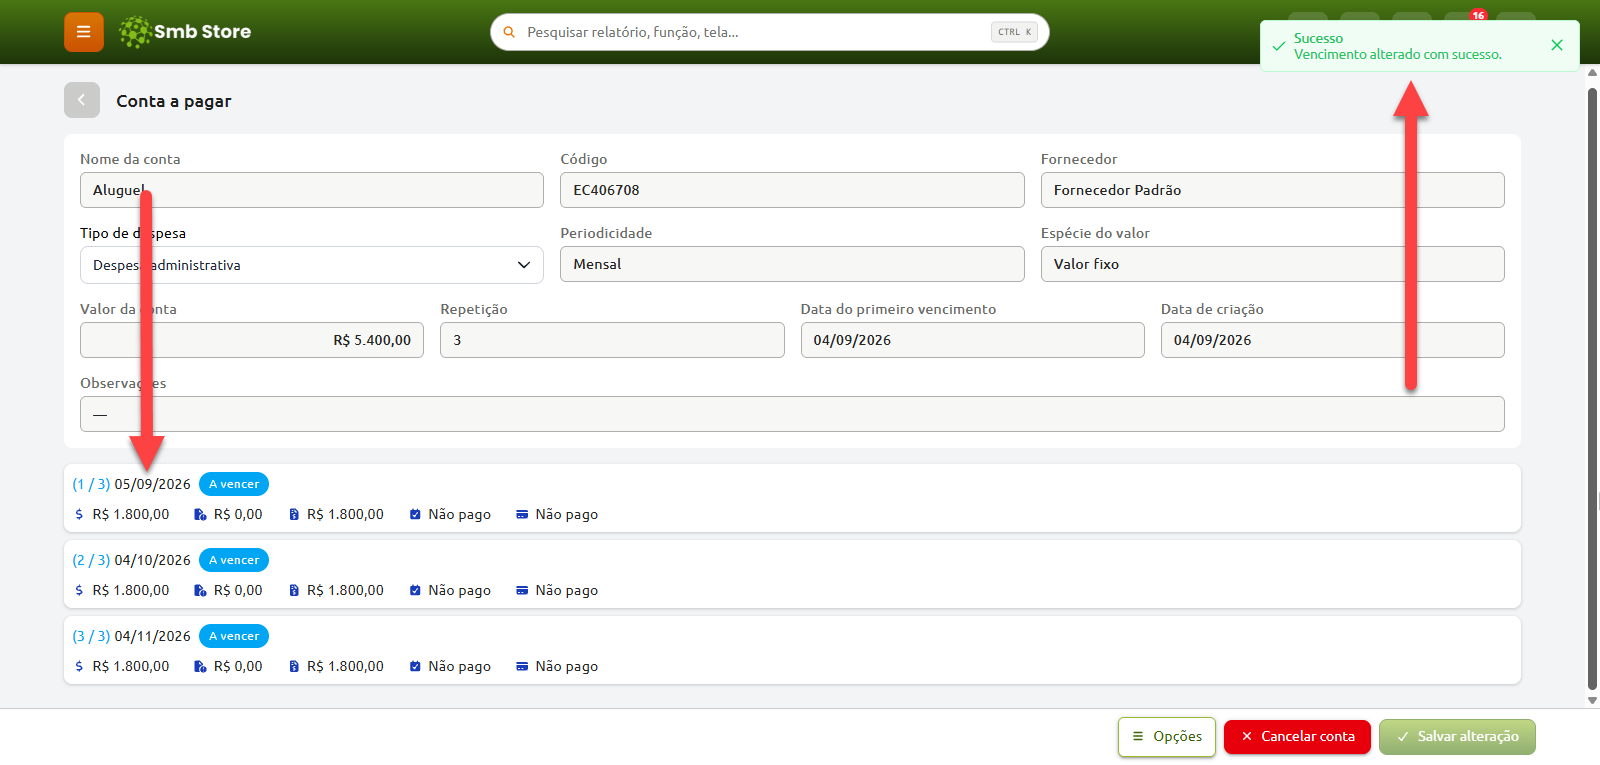Click the success checkmark icon in notification
This screenshot has width=1600, height=765.
[1278, 46]
